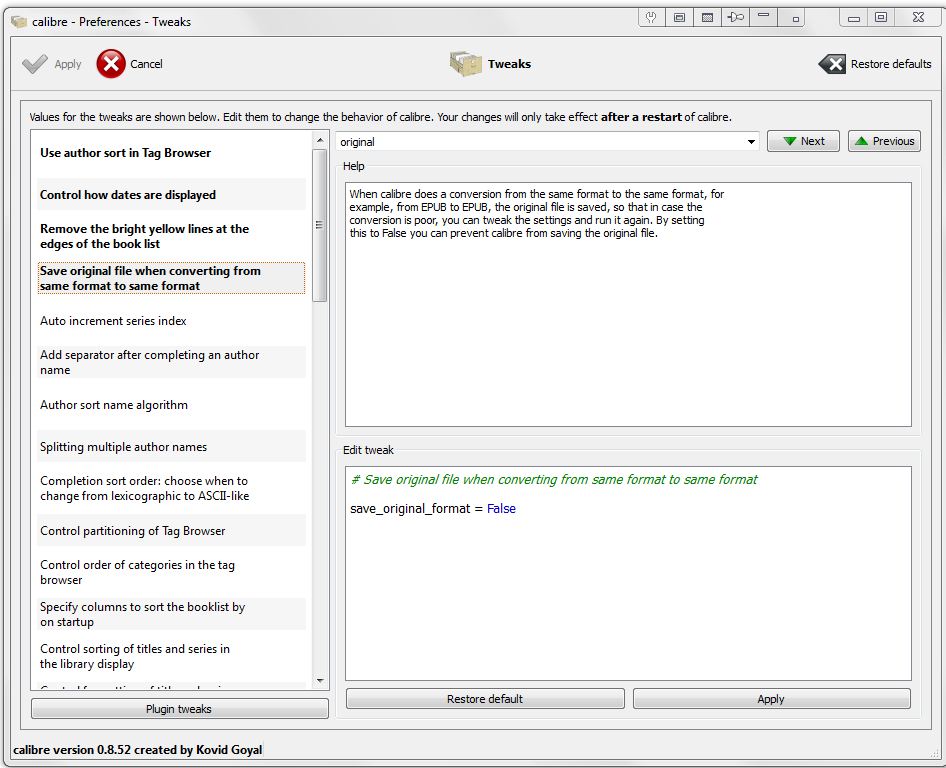Go to Previous search match
Screen dimensions: 946x768
(x=884, y=141)
